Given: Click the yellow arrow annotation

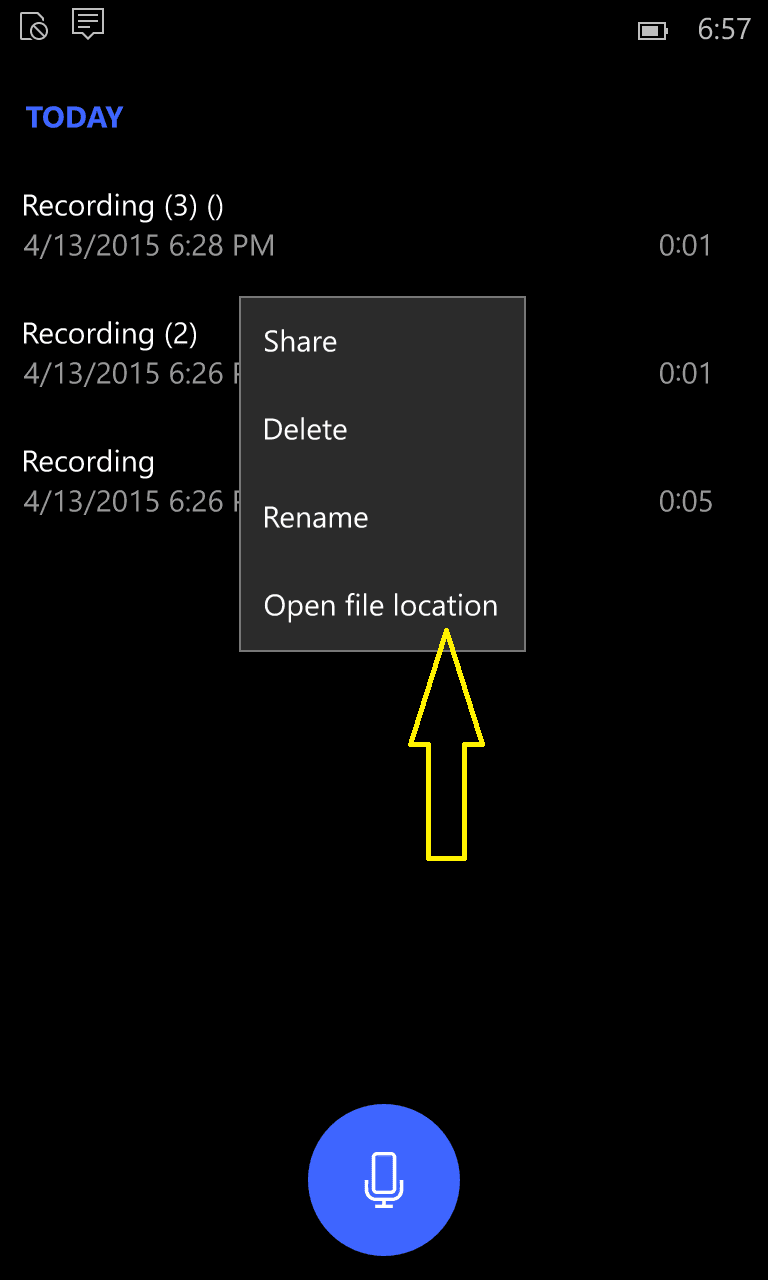Looking at the screenshot, I should click(446, 744).
